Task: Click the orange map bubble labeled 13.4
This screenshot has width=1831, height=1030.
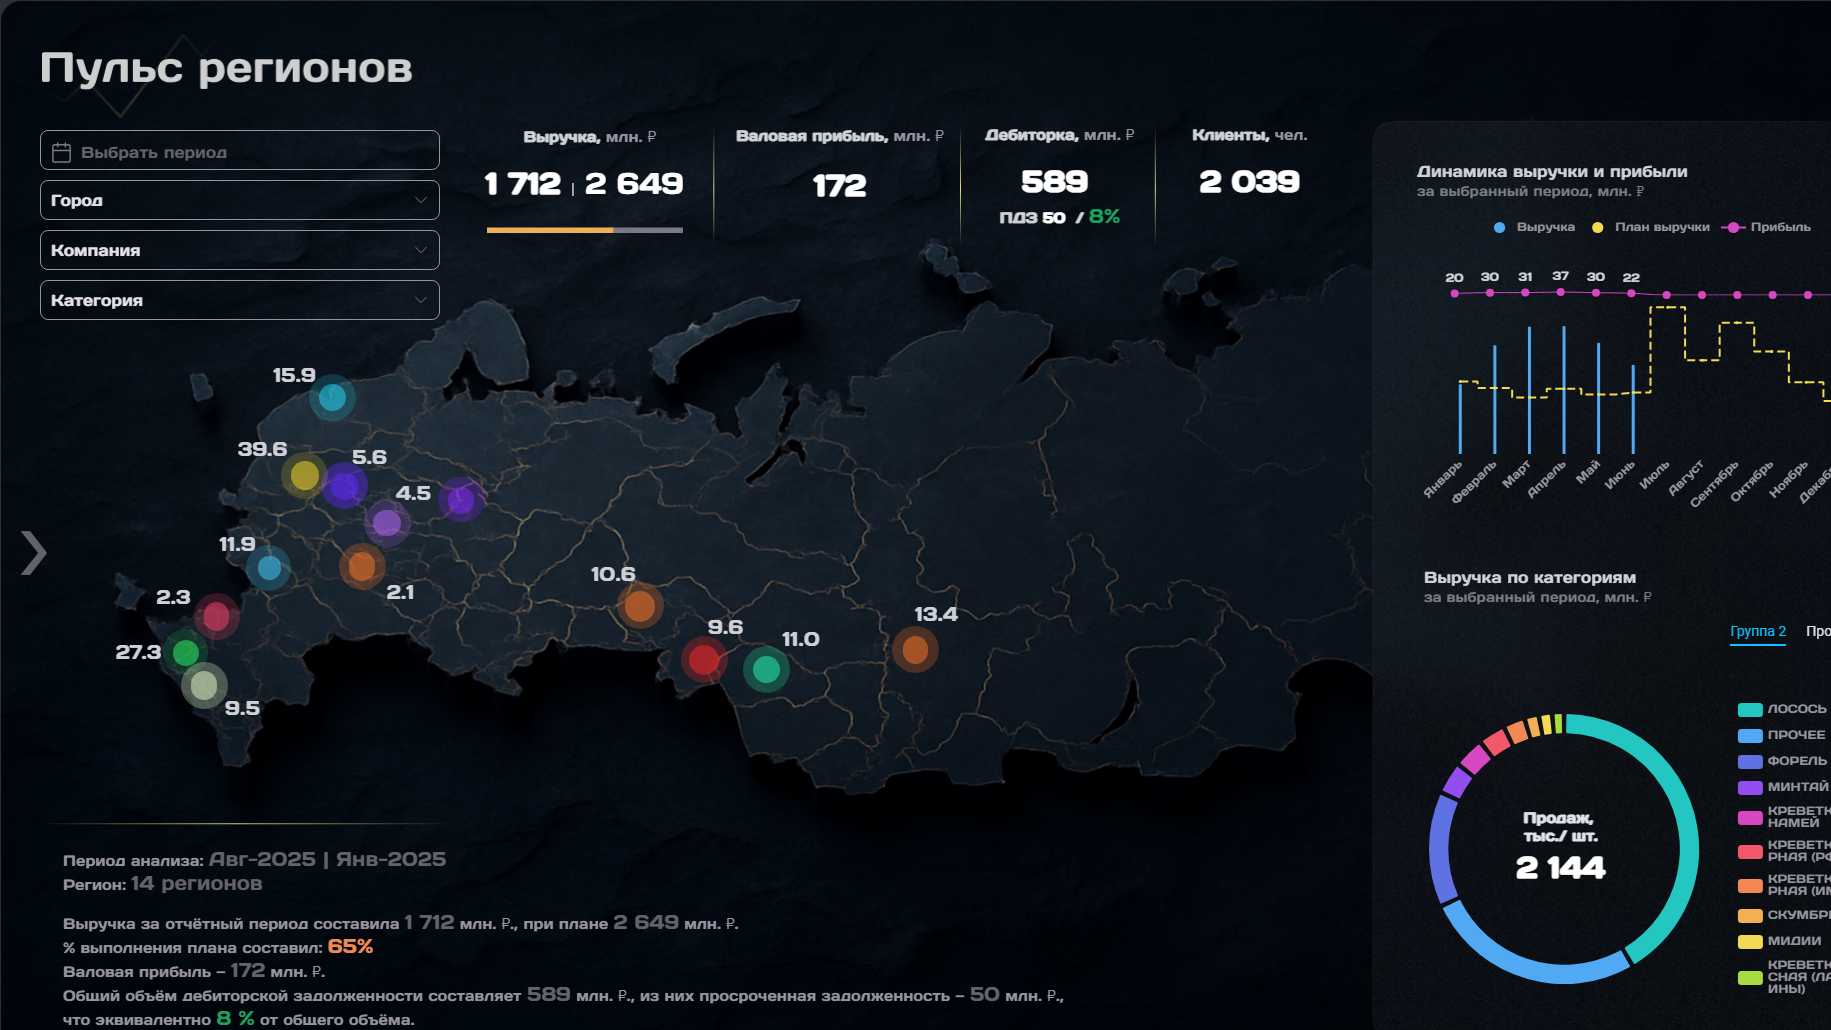Action: [915, 650]
